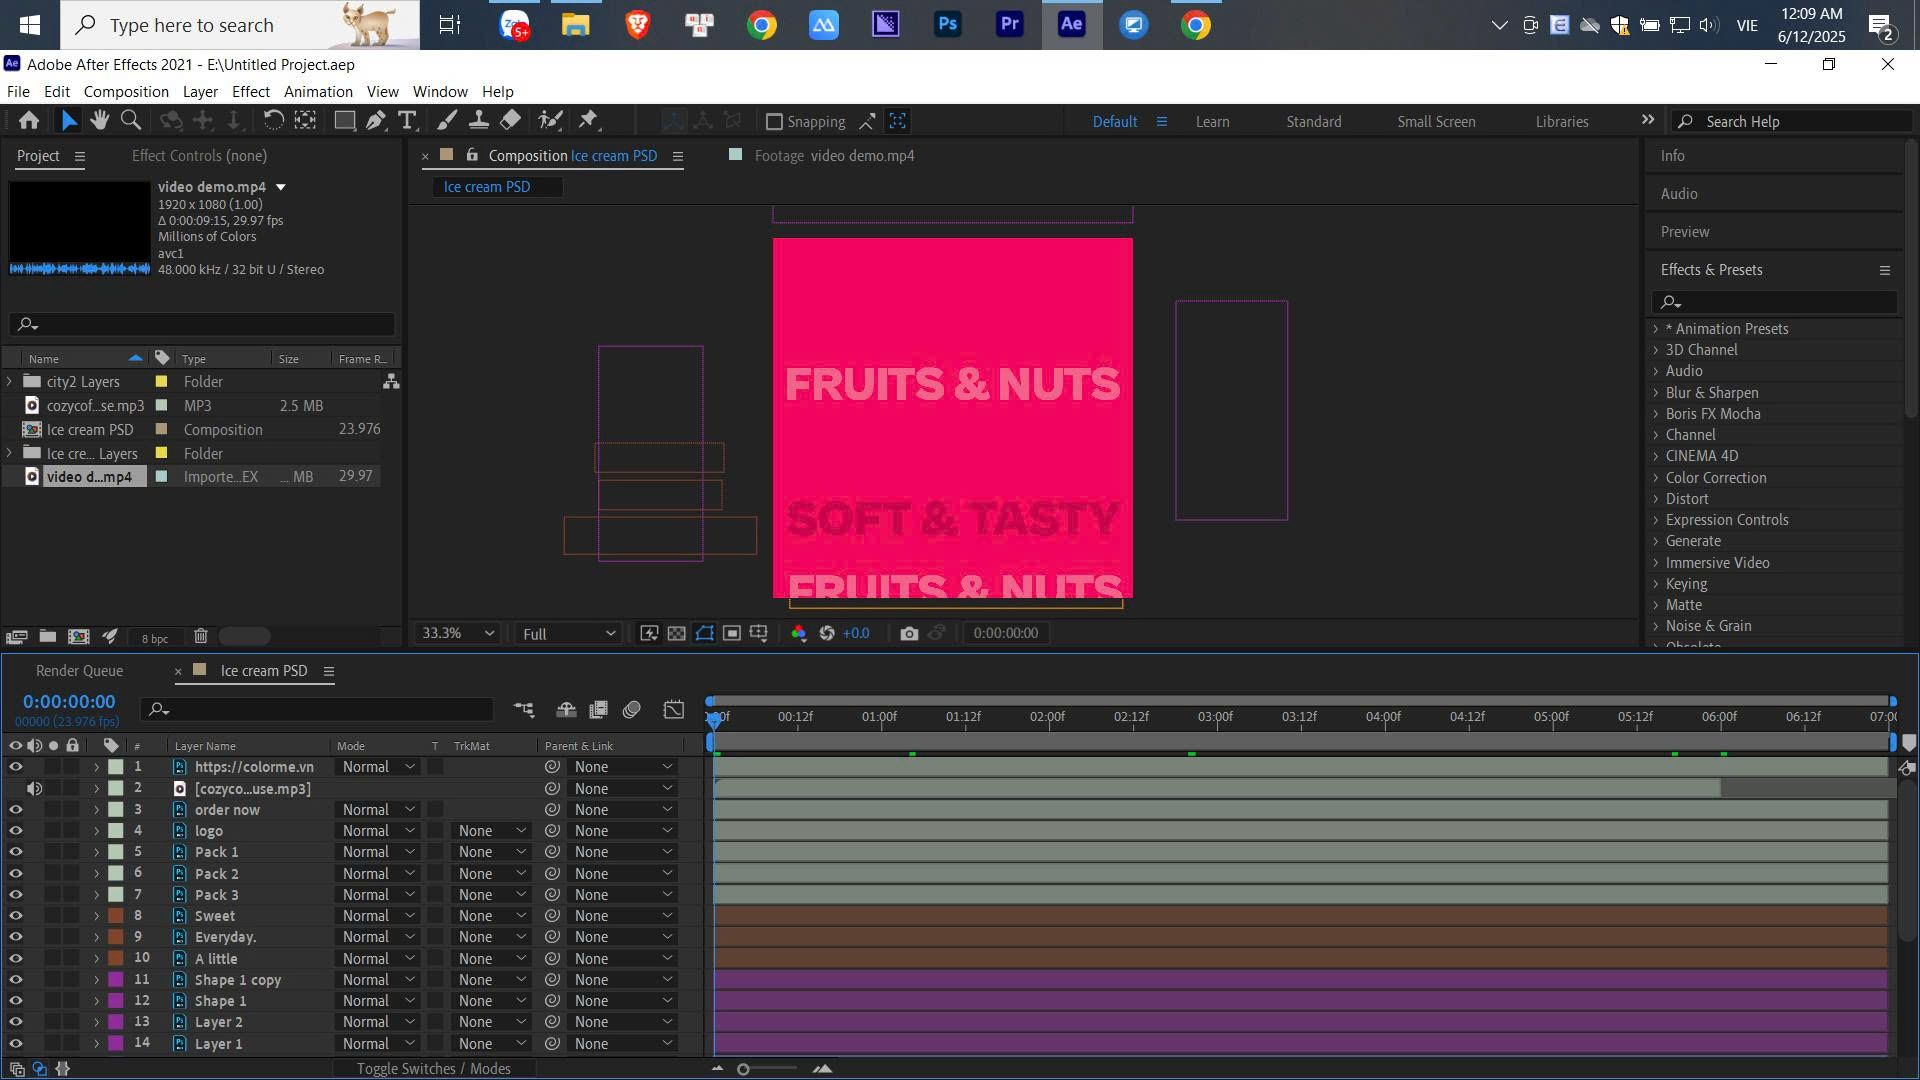The height and width of the screenshot is (1080, 1920).
Task: Create a new folder in Project panel
Action: (48, 637)
